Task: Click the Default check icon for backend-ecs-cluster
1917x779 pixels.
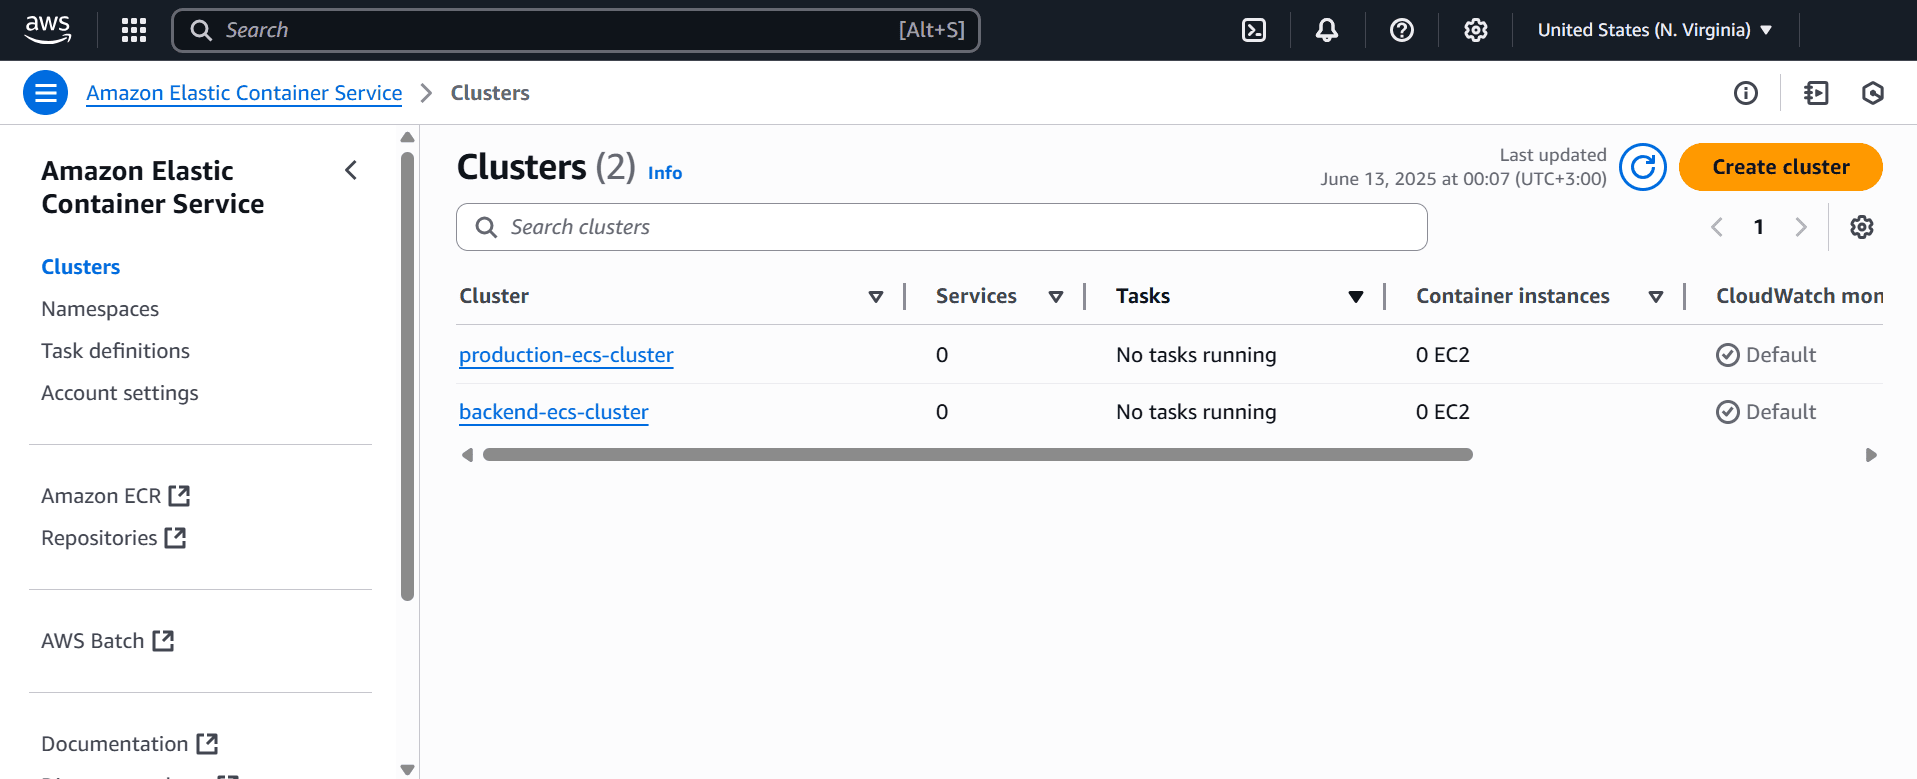Action: point(1728,412)
